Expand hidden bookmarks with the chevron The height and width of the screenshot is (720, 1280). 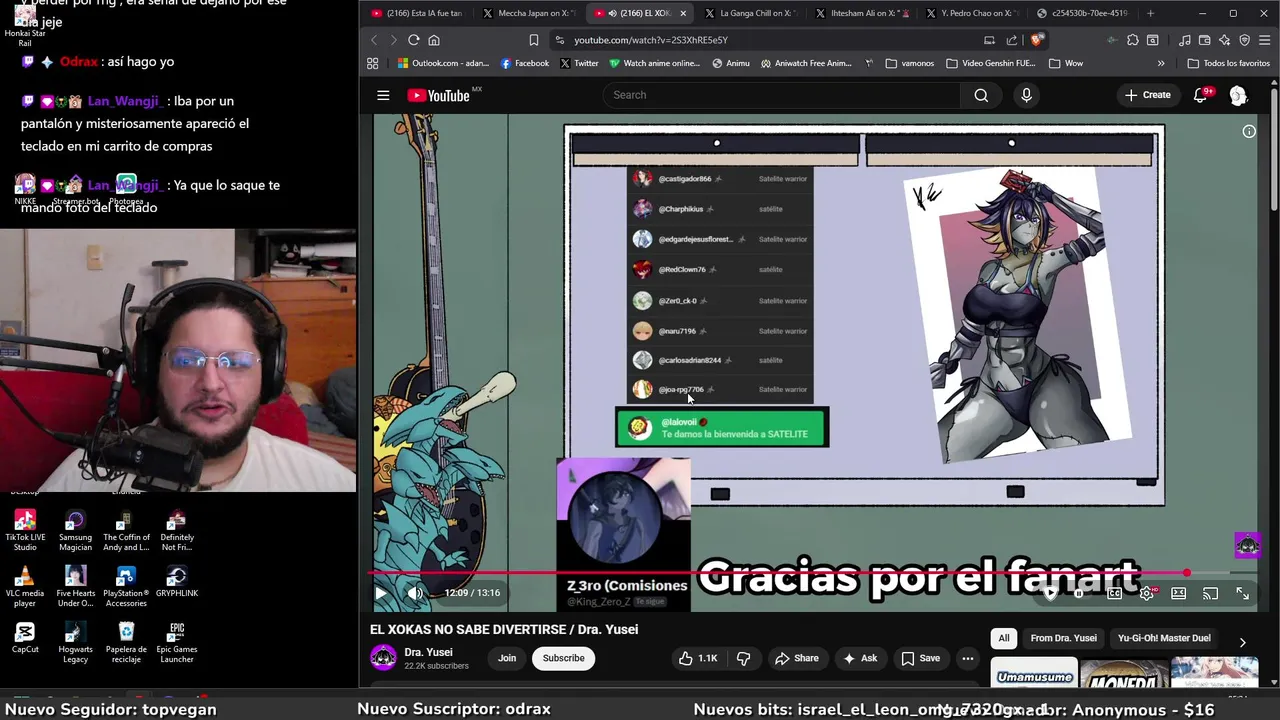click(1161, 63)
